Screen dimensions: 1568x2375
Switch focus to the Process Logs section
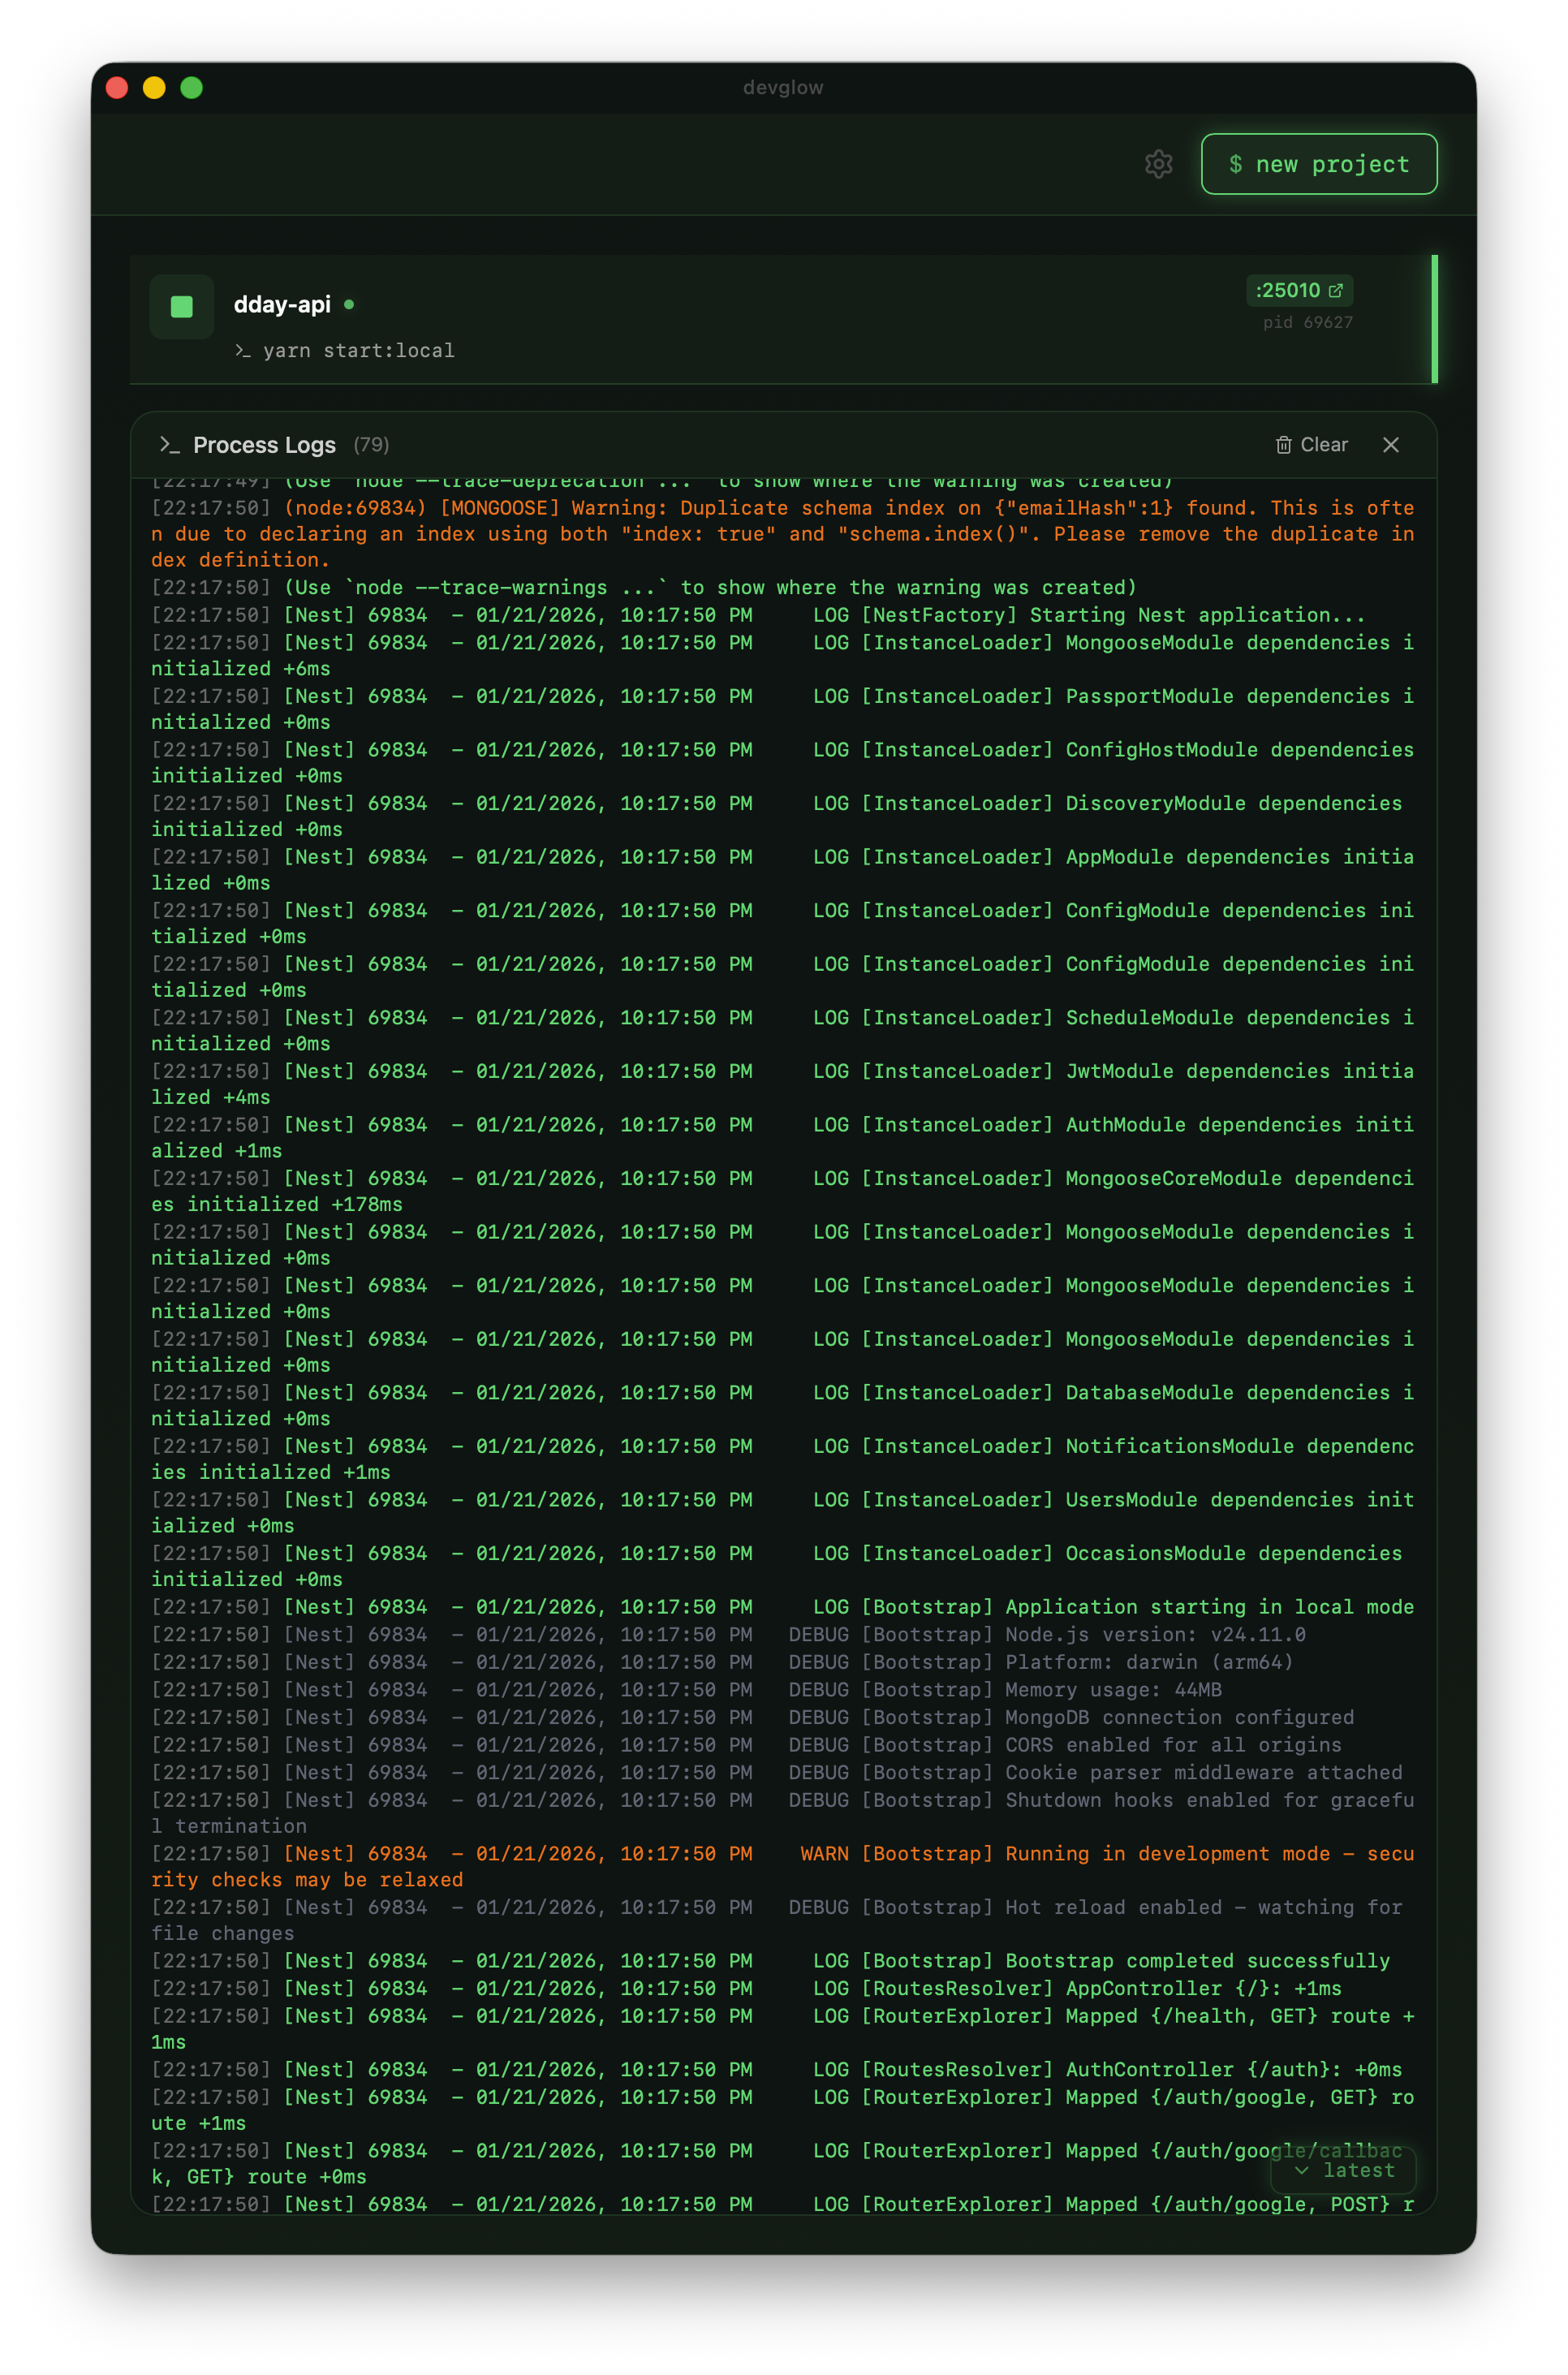coord(264,444)
